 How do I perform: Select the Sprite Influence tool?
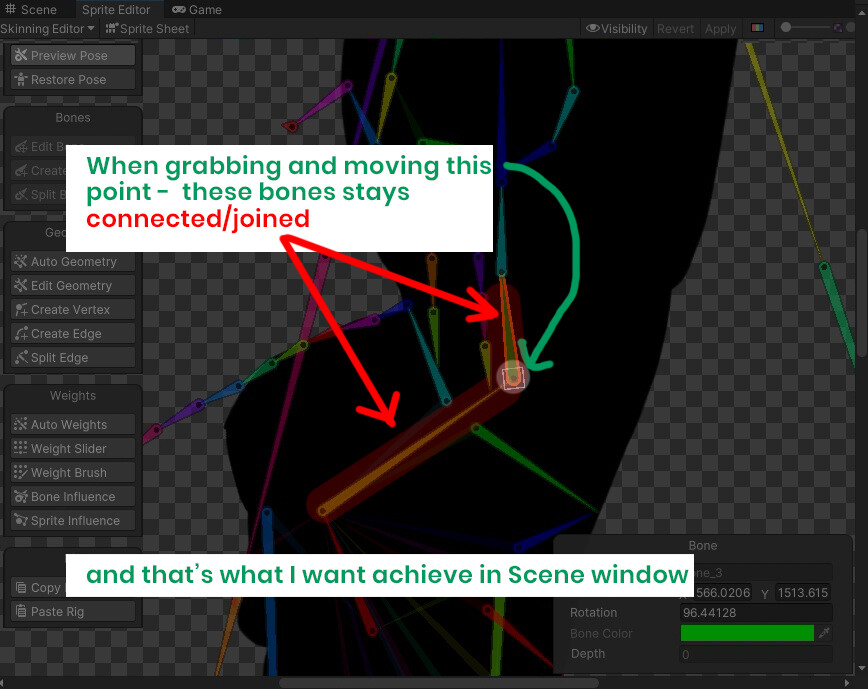[x=71, y=520]
